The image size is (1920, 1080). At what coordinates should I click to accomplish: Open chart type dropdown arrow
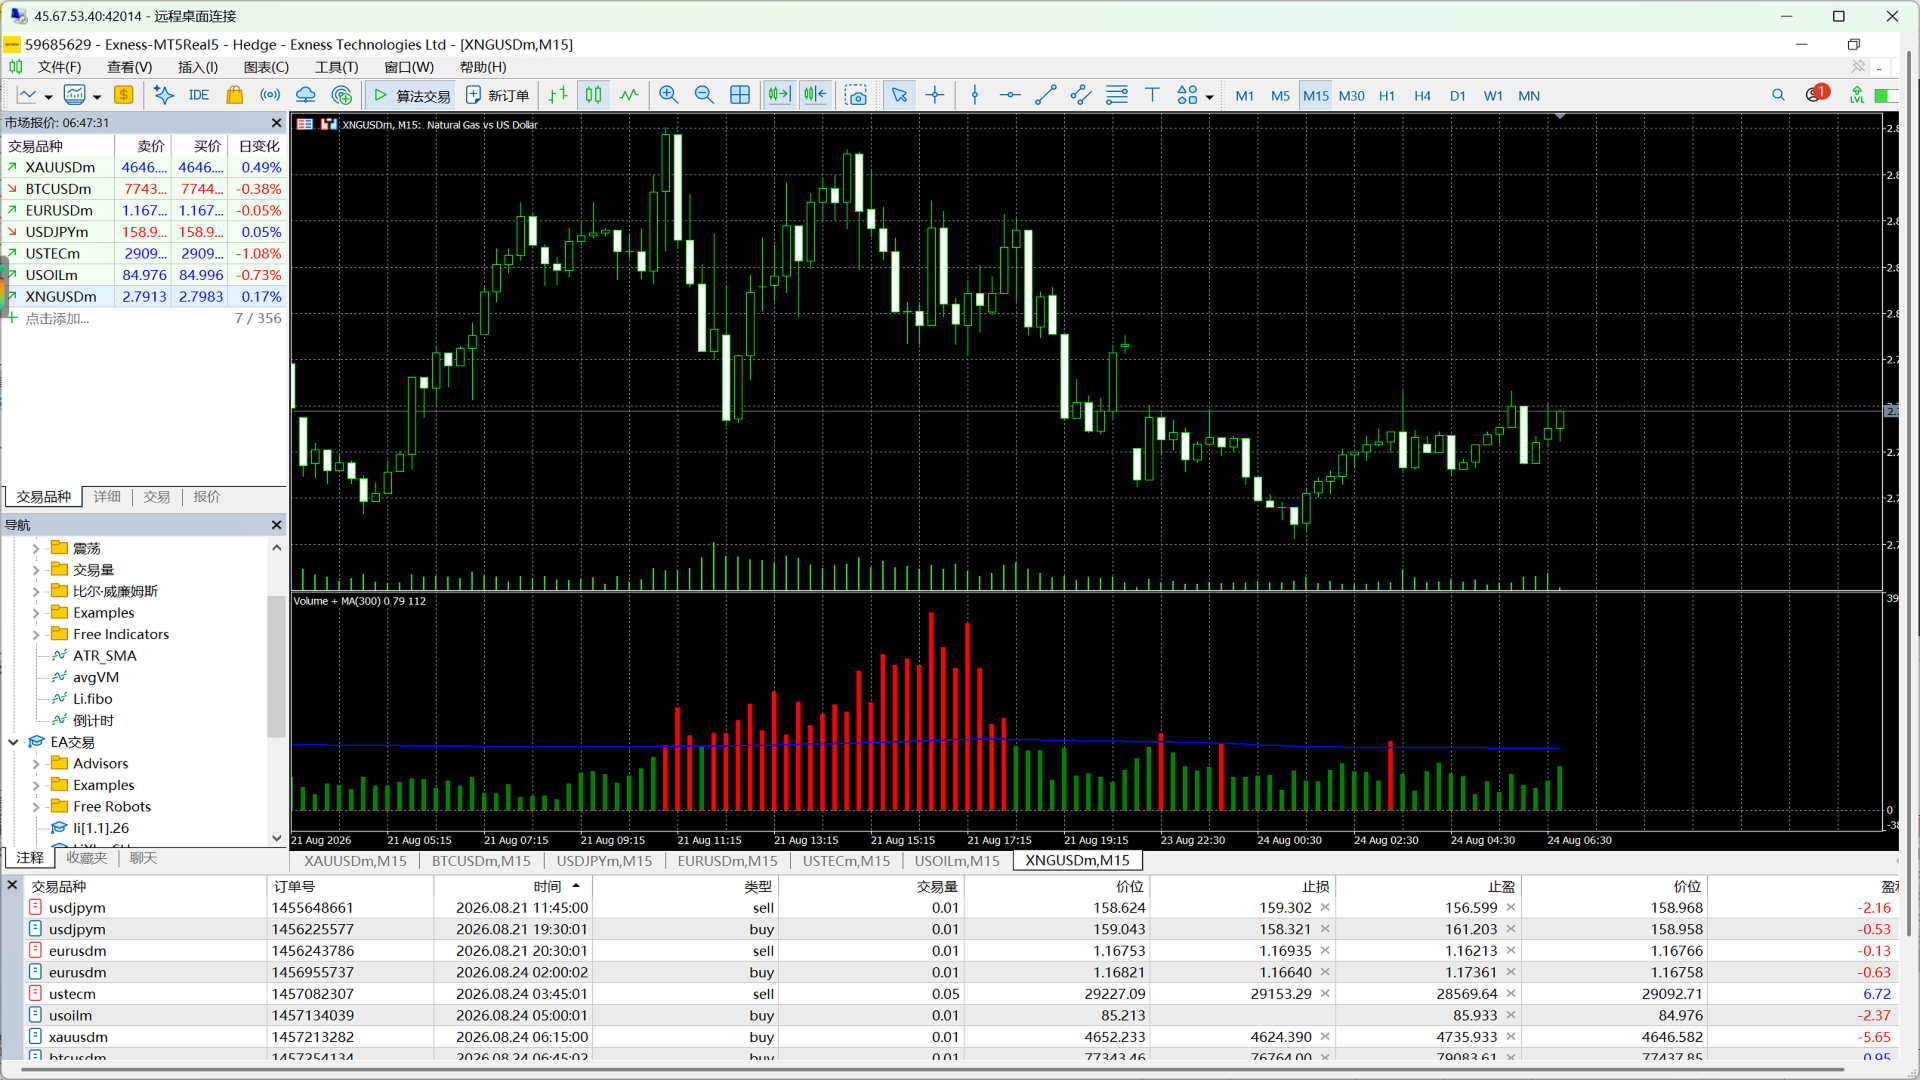(48, 97)
